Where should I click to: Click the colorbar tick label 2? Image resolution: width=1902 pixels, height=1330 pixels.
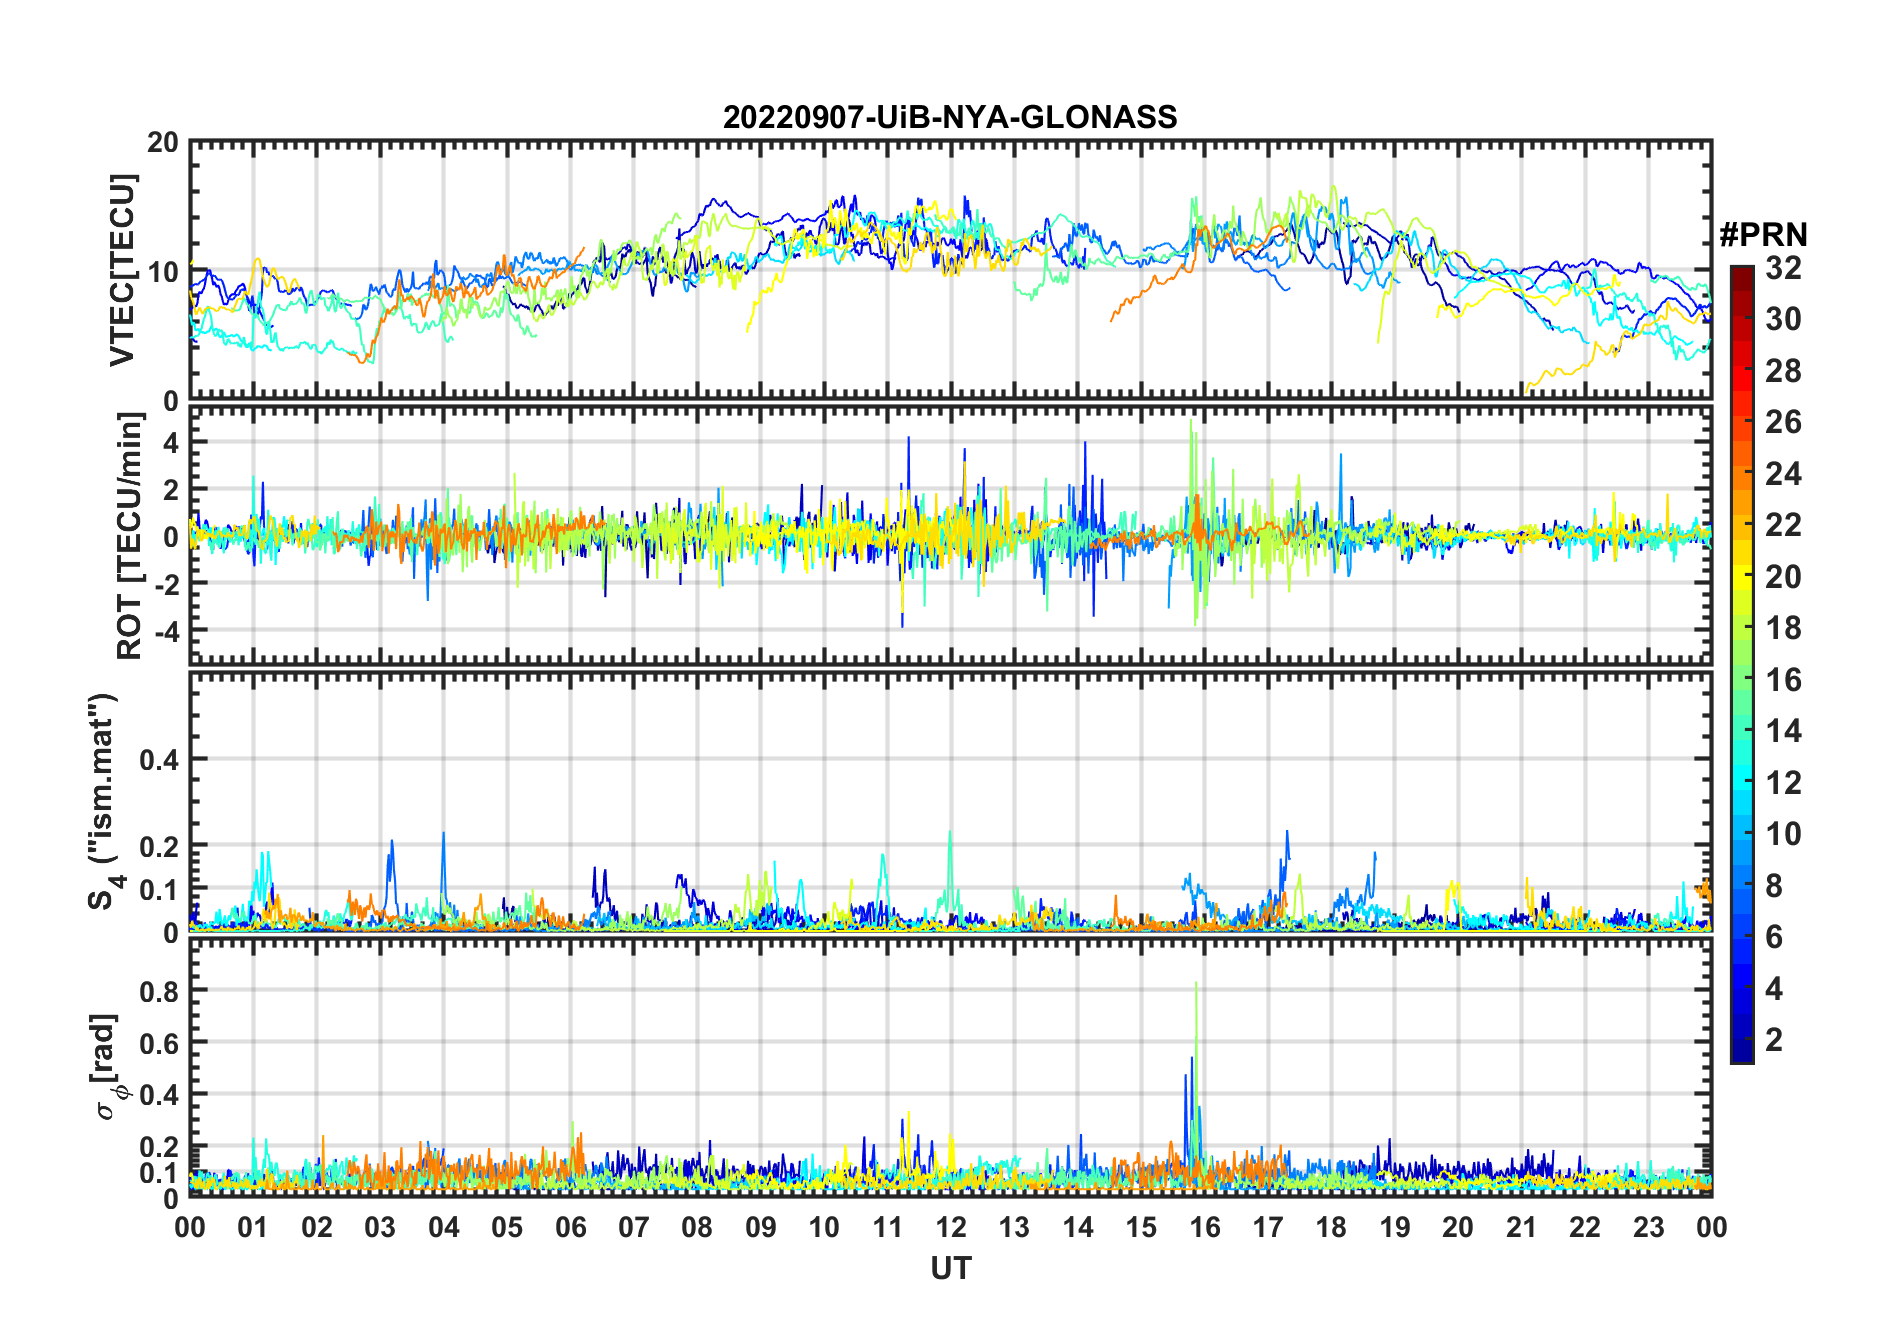click(1774, 1040)
